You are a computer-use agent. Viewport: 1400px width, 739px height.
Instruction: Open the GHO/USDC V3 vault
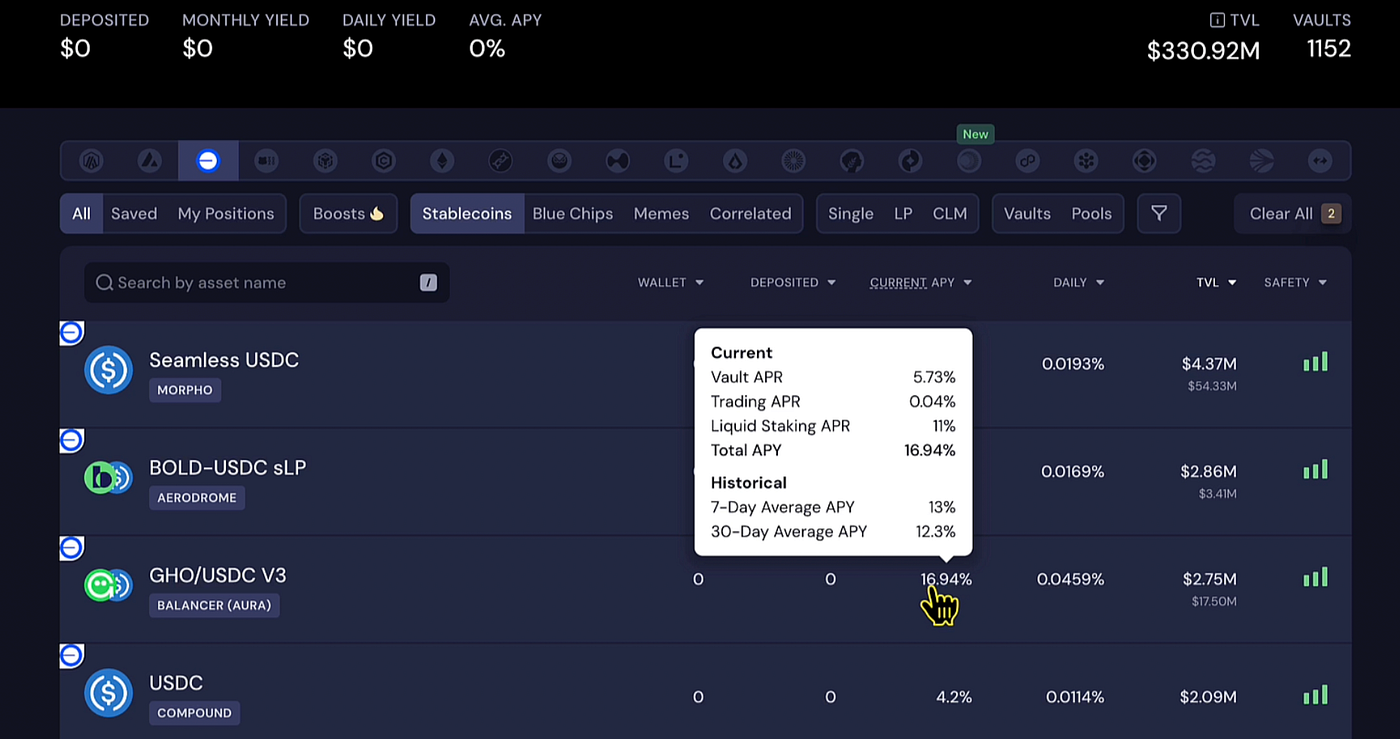(x=218, y=576)
